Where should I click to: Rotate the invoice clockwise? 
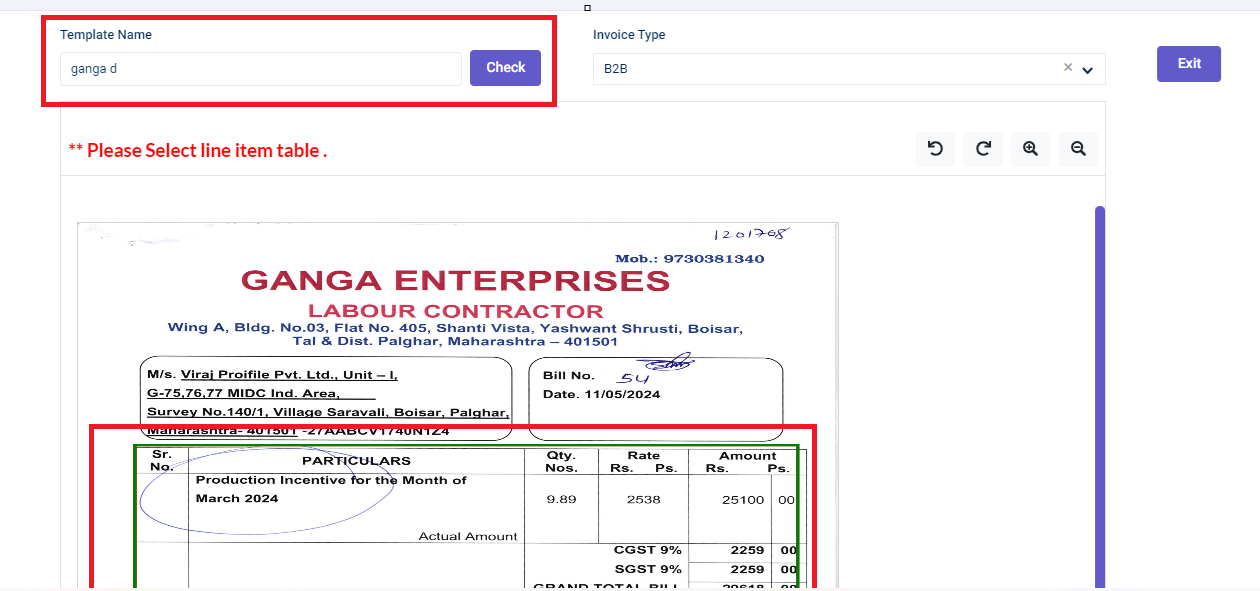point(983,149)
